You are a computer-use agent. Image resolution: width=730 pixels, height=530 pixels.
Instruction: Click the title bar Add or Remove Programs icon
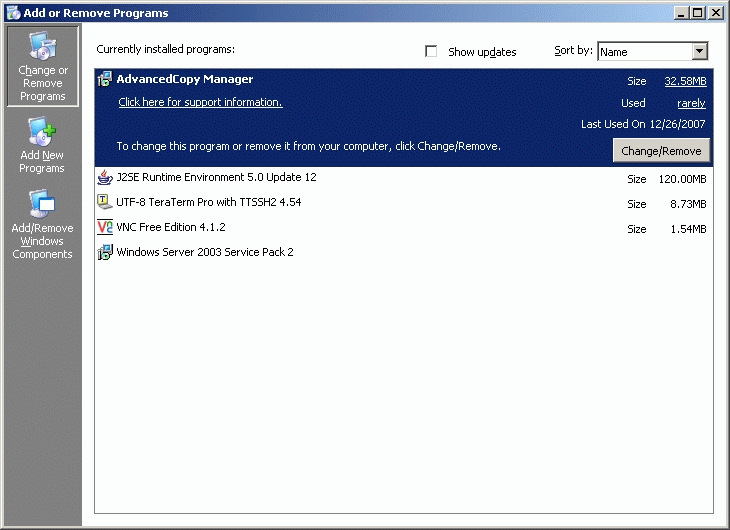13,13
